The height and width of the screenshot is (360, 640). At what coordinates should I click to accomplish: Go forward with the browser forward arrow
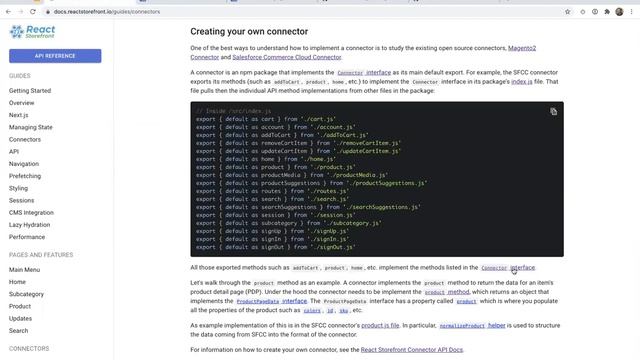[x=20, y=12]
